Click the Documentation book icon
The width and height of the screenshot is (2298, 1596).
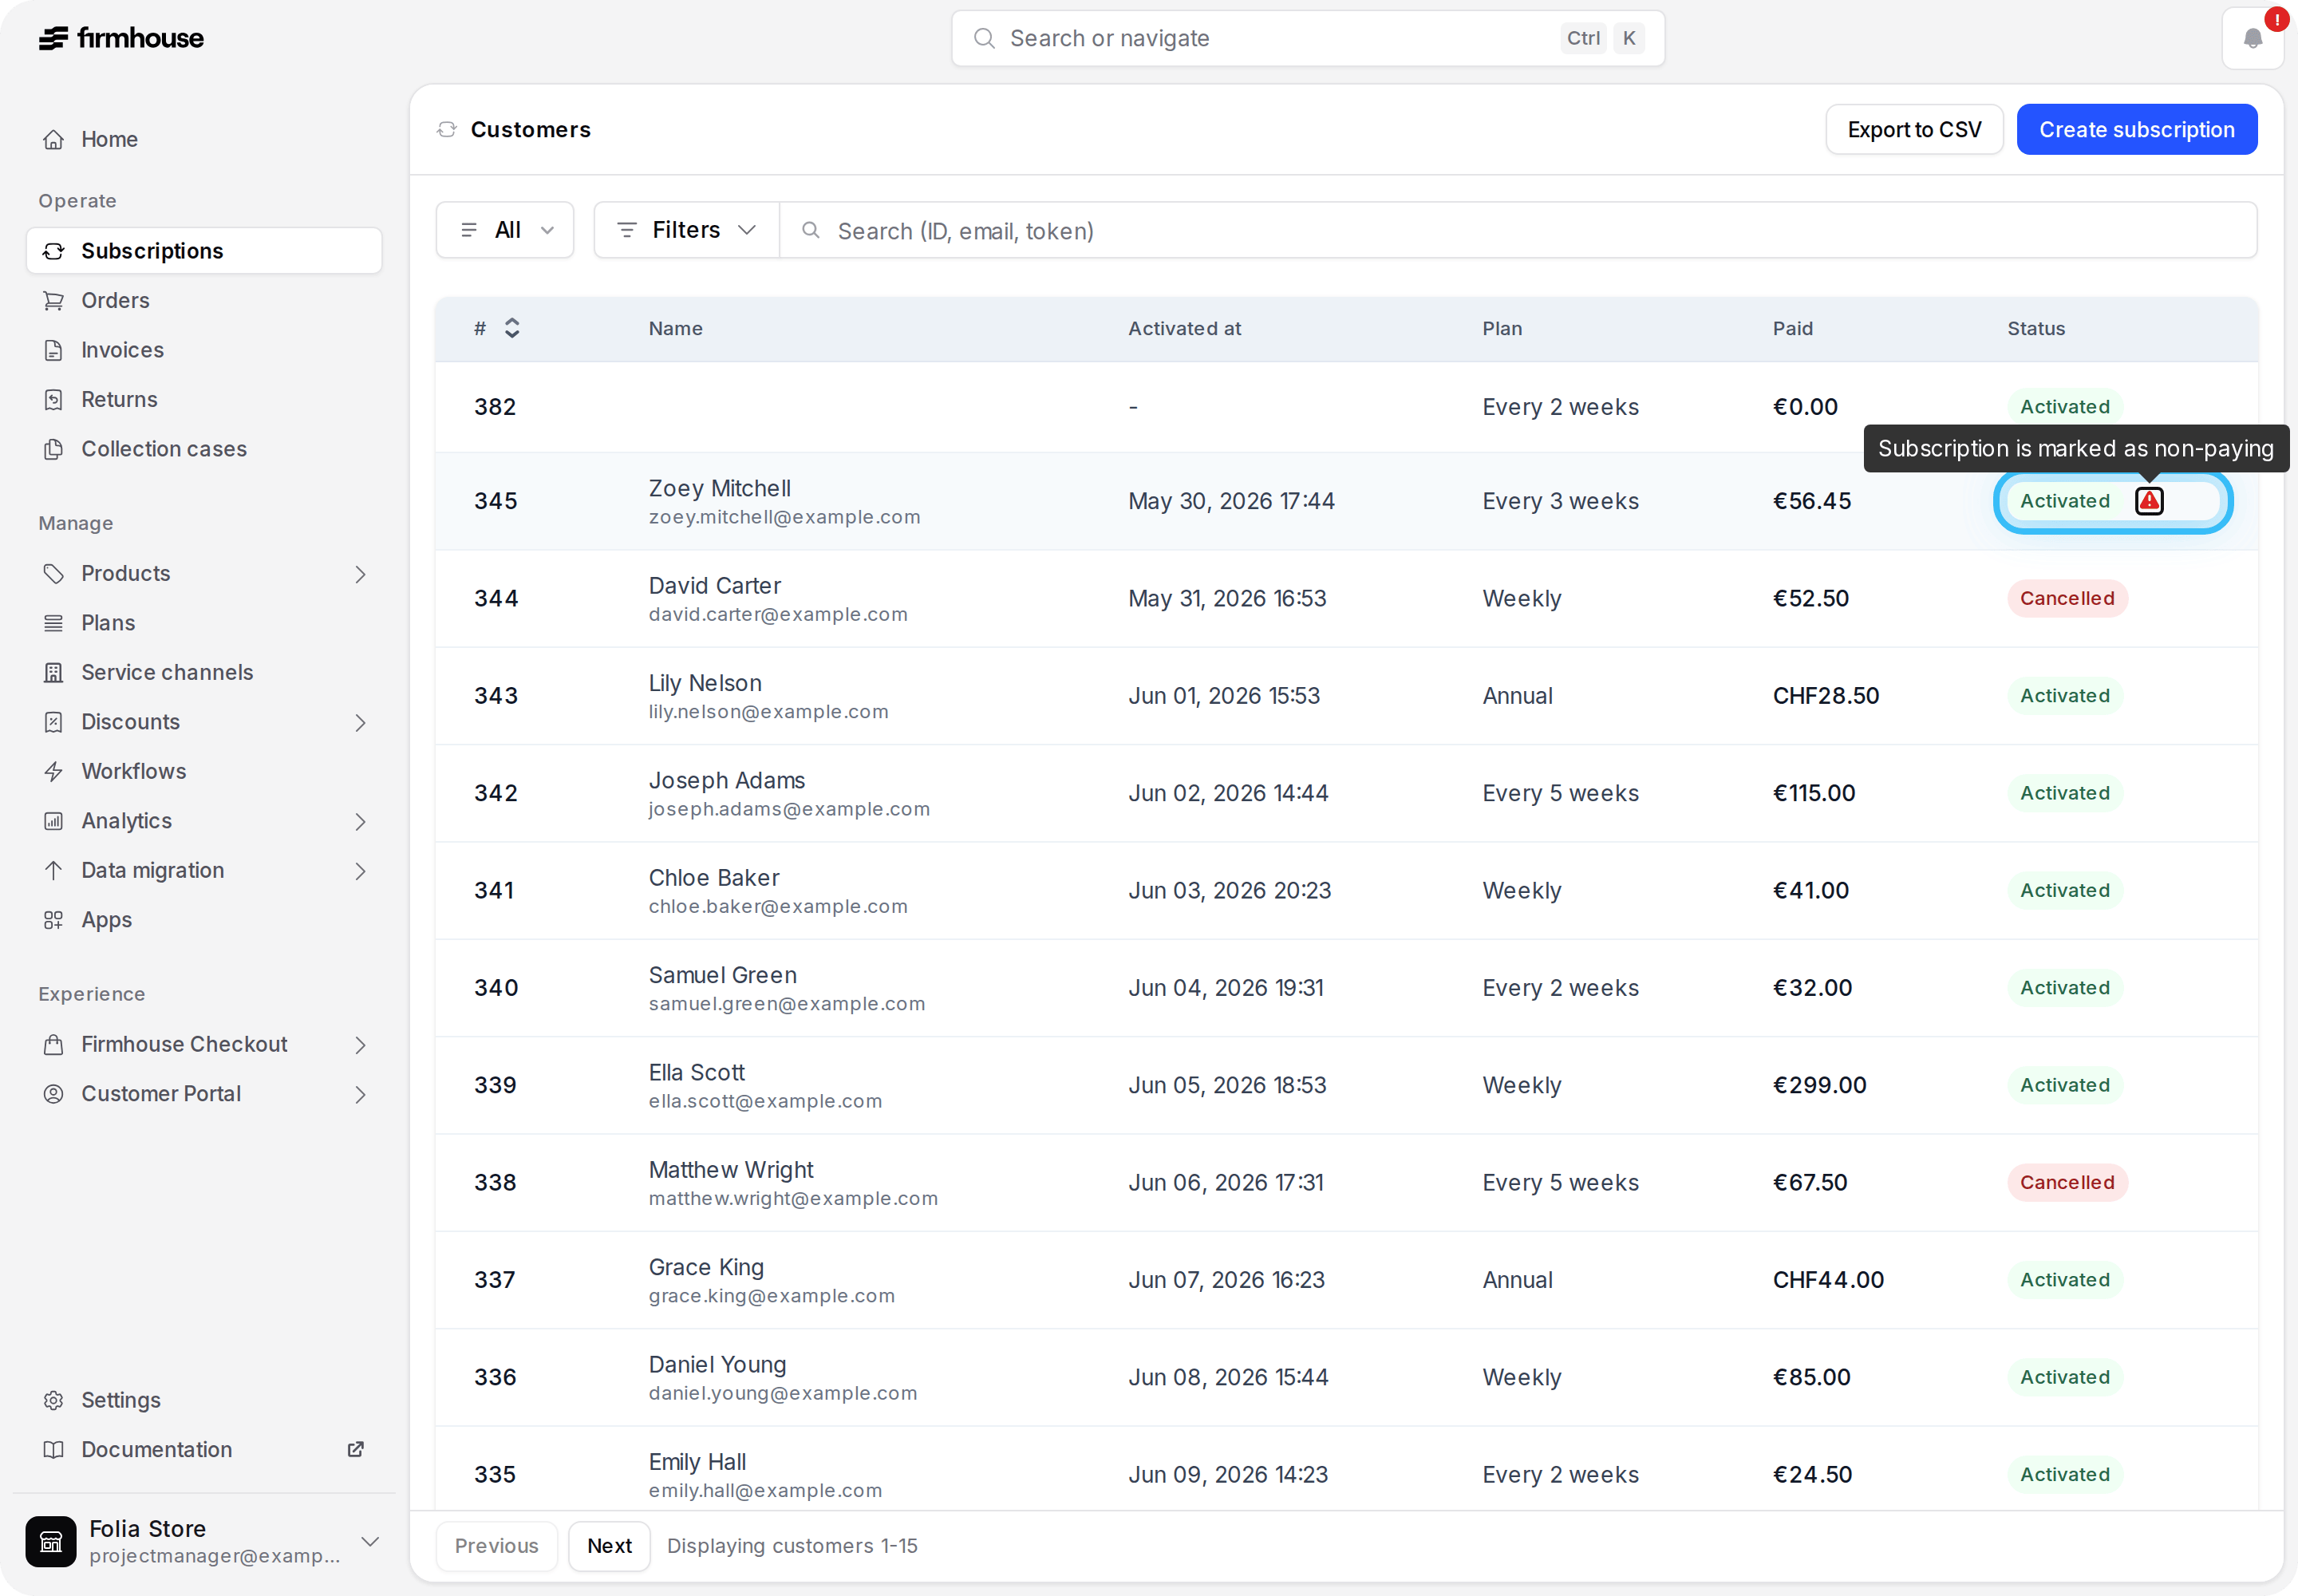pos(54,1450)
